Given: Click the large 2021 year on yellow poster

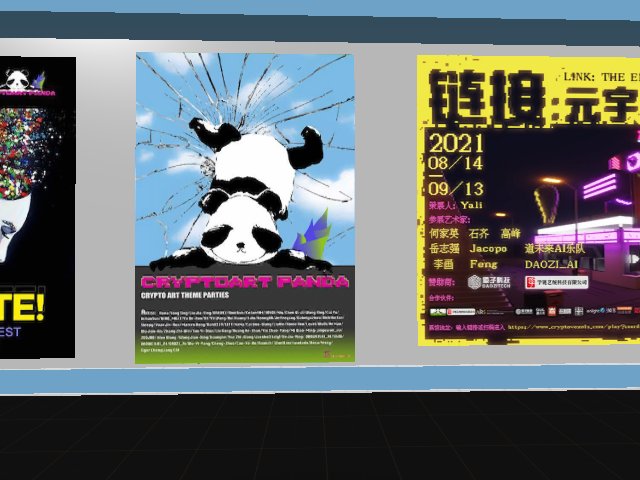Looking at the screenshot, I should point(456,143).
